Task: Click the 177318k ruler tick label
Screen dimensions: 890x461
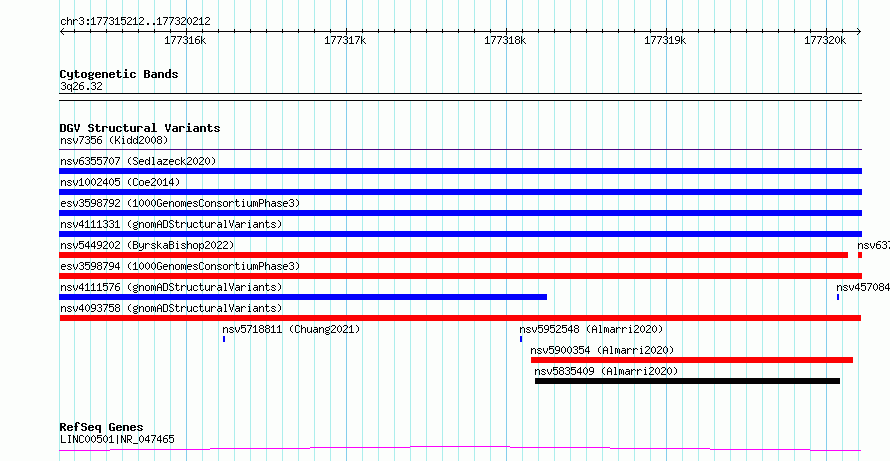Action: 506,40
